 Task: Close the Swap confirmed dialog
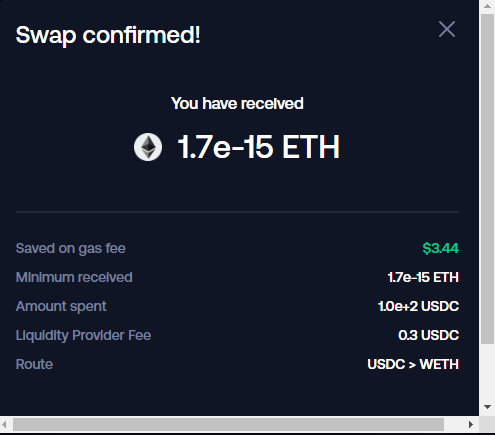tap(447, 29)
